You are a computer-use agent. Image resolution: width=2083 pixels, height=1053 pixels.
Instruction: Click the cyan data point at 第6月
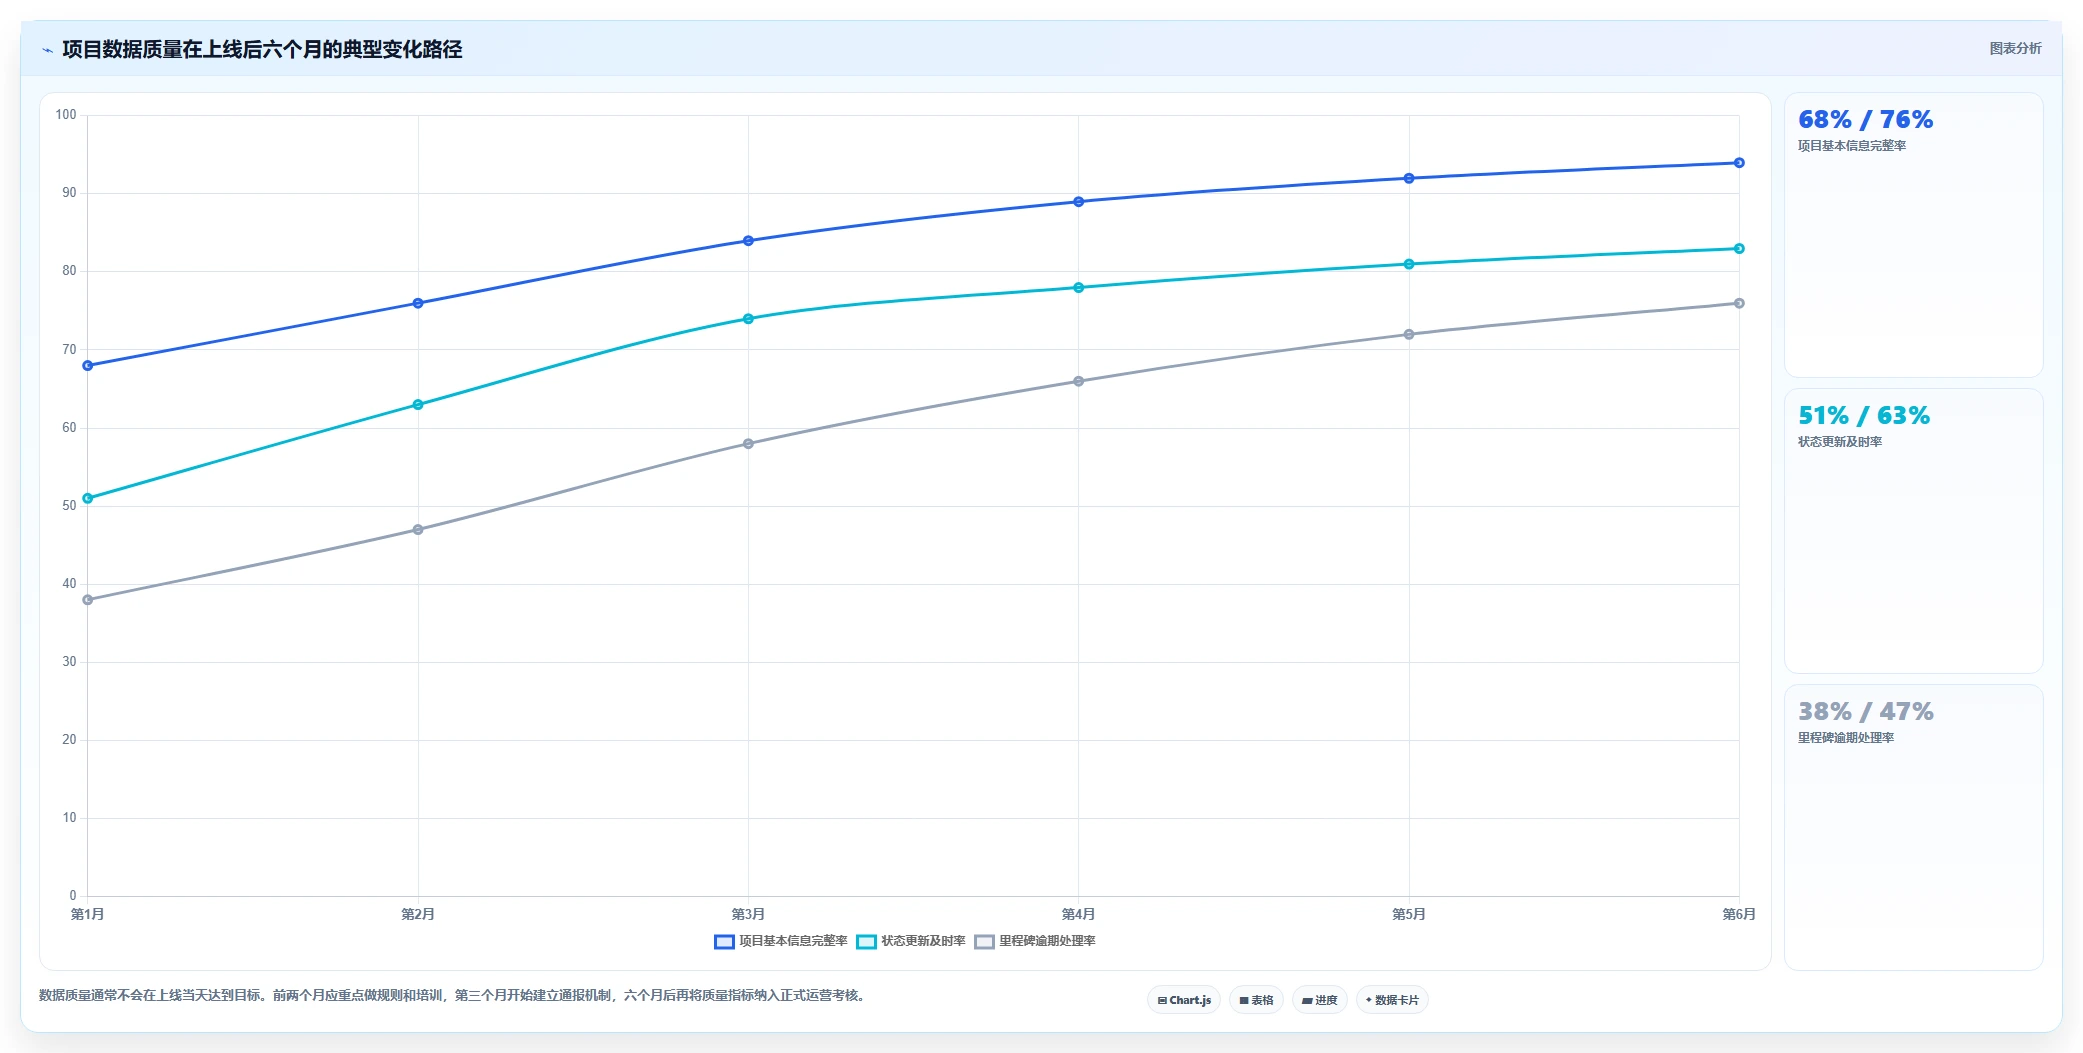[x=1739, y=249]
